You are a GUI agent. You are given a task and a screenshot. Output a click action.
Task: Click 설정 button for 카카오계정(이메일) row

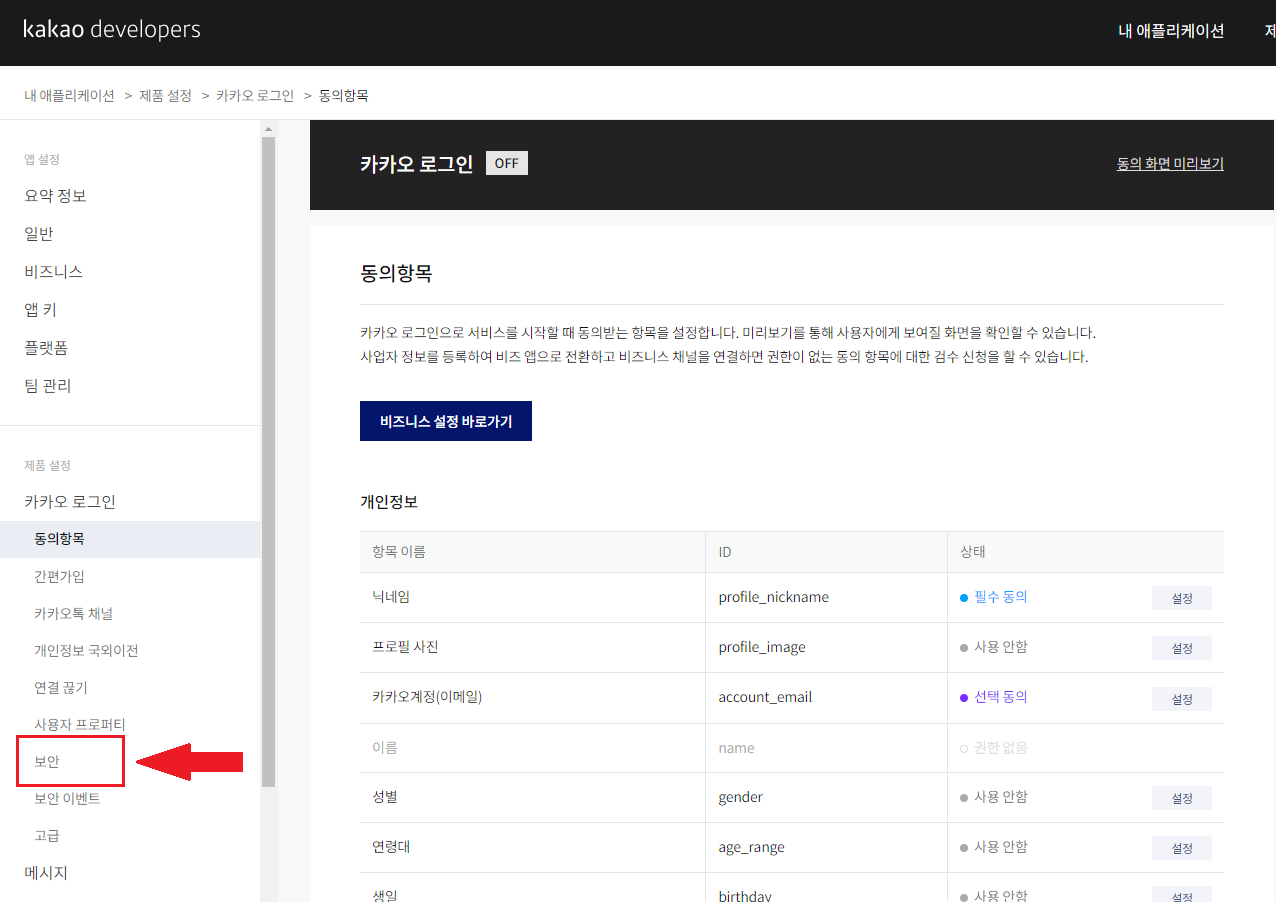click(1182, 699)
